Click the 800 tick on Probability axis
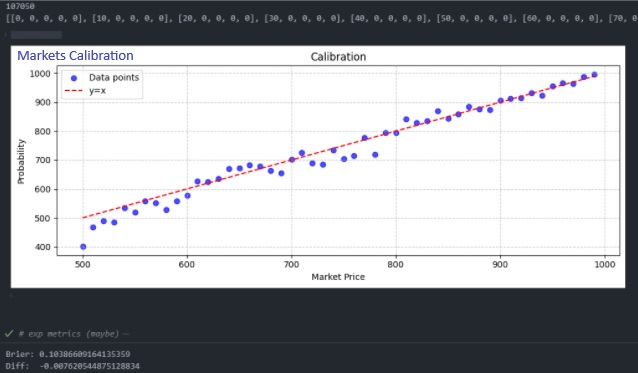The image size is (638, 373). click(43, 131)
